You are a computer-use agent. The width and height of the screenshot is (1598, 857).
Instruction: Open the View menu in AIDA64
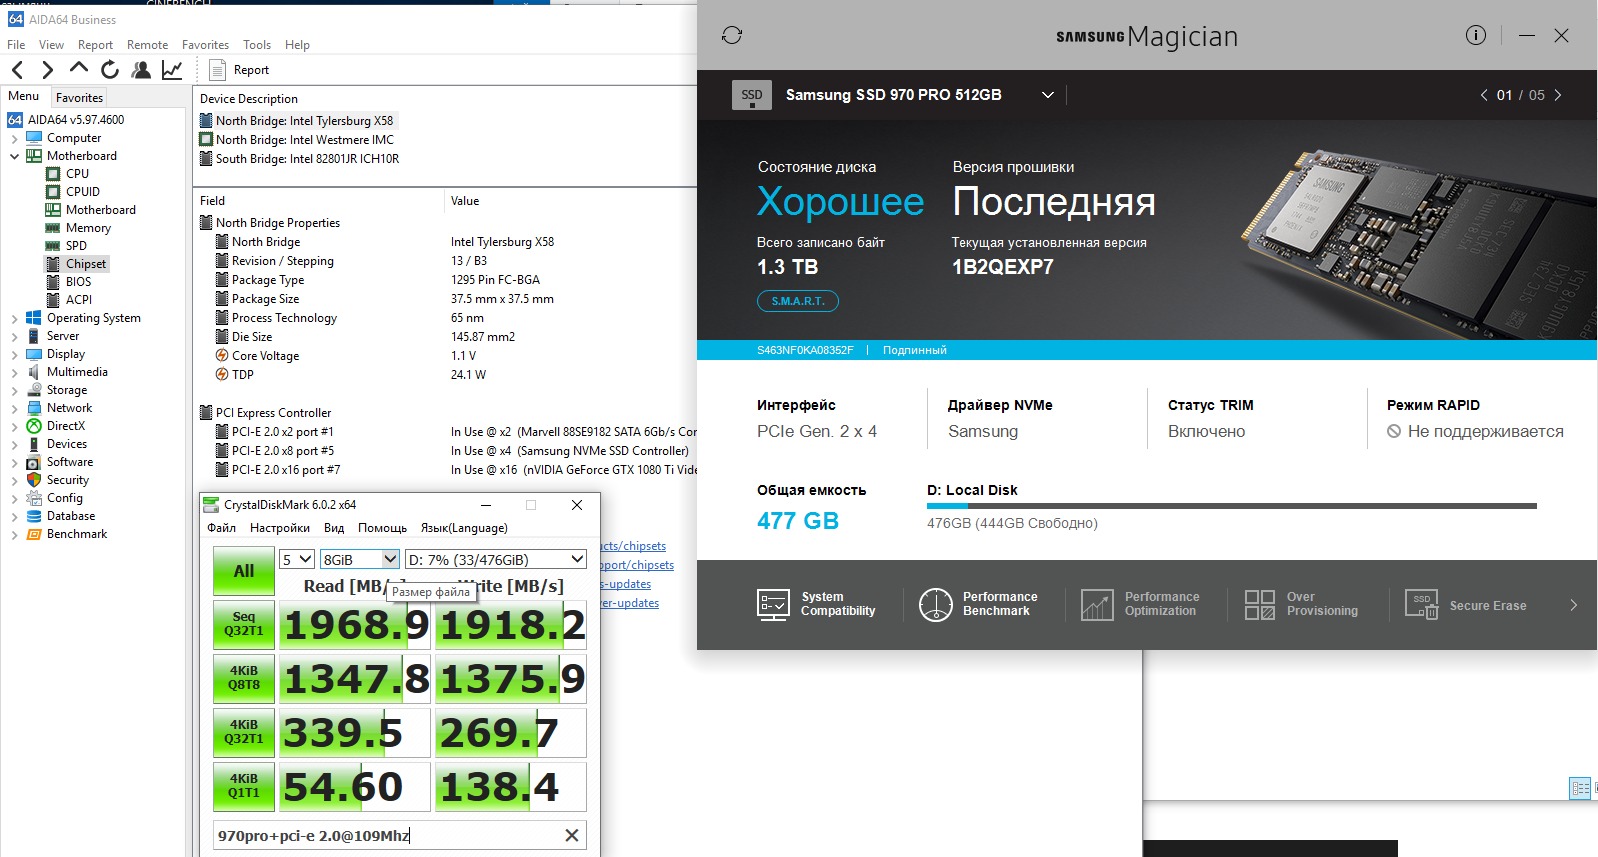(51, 45)
